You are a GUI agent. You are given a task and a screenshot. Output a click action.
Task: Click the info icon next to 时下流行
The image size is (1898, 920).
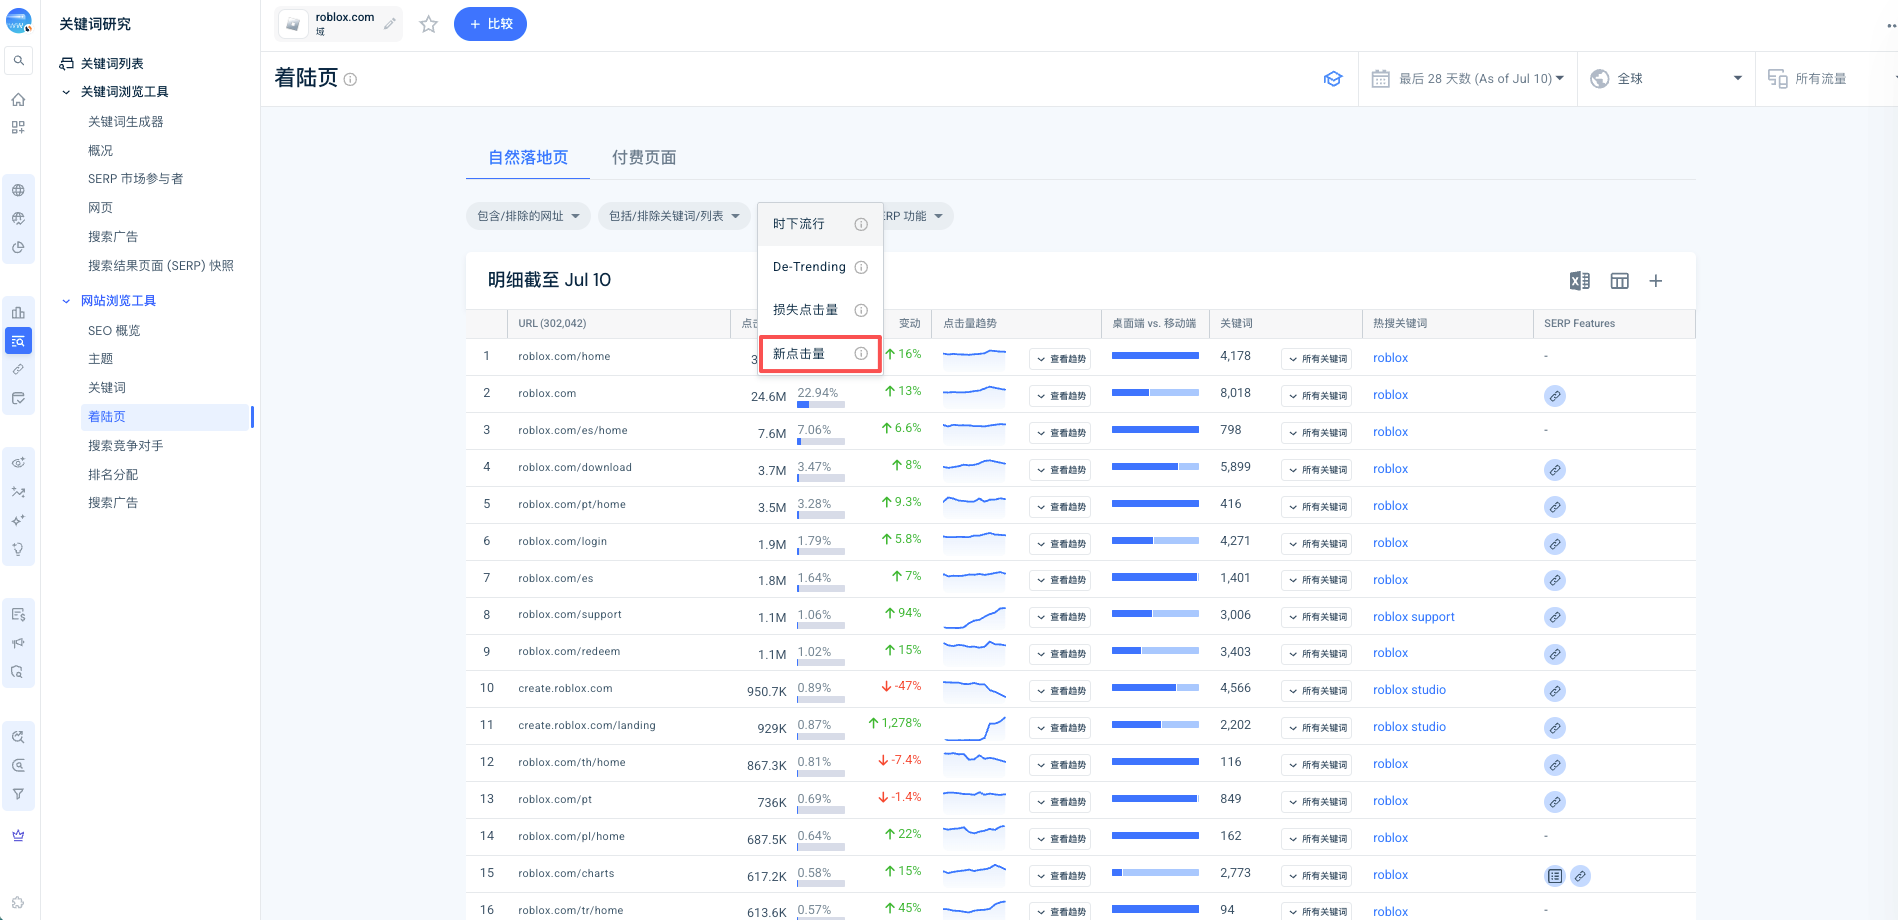861,224
